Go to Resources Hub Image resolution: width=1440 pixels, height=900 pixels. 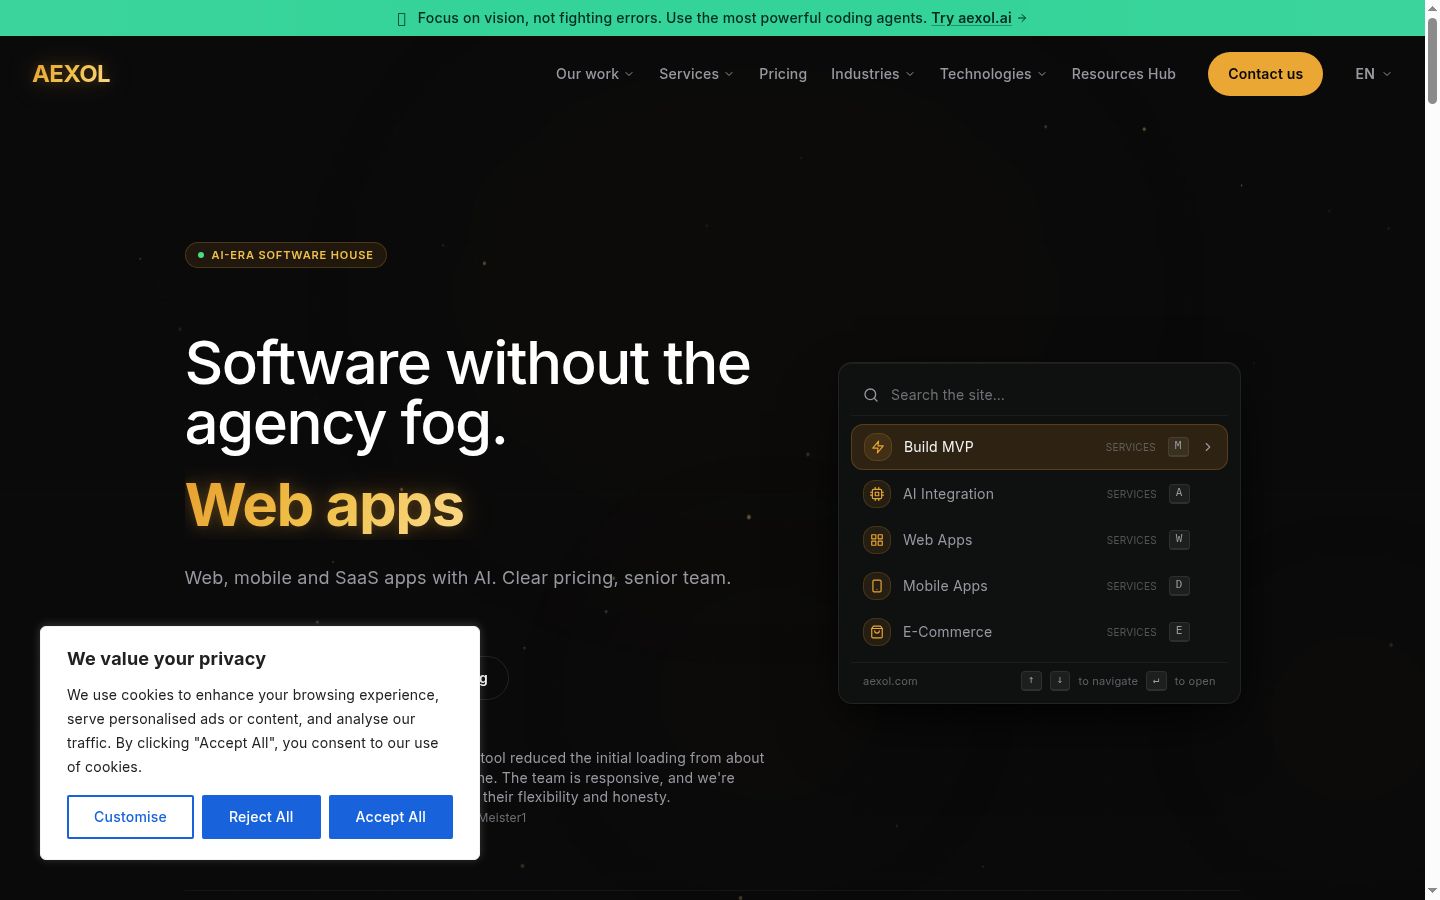[1124, 74]
